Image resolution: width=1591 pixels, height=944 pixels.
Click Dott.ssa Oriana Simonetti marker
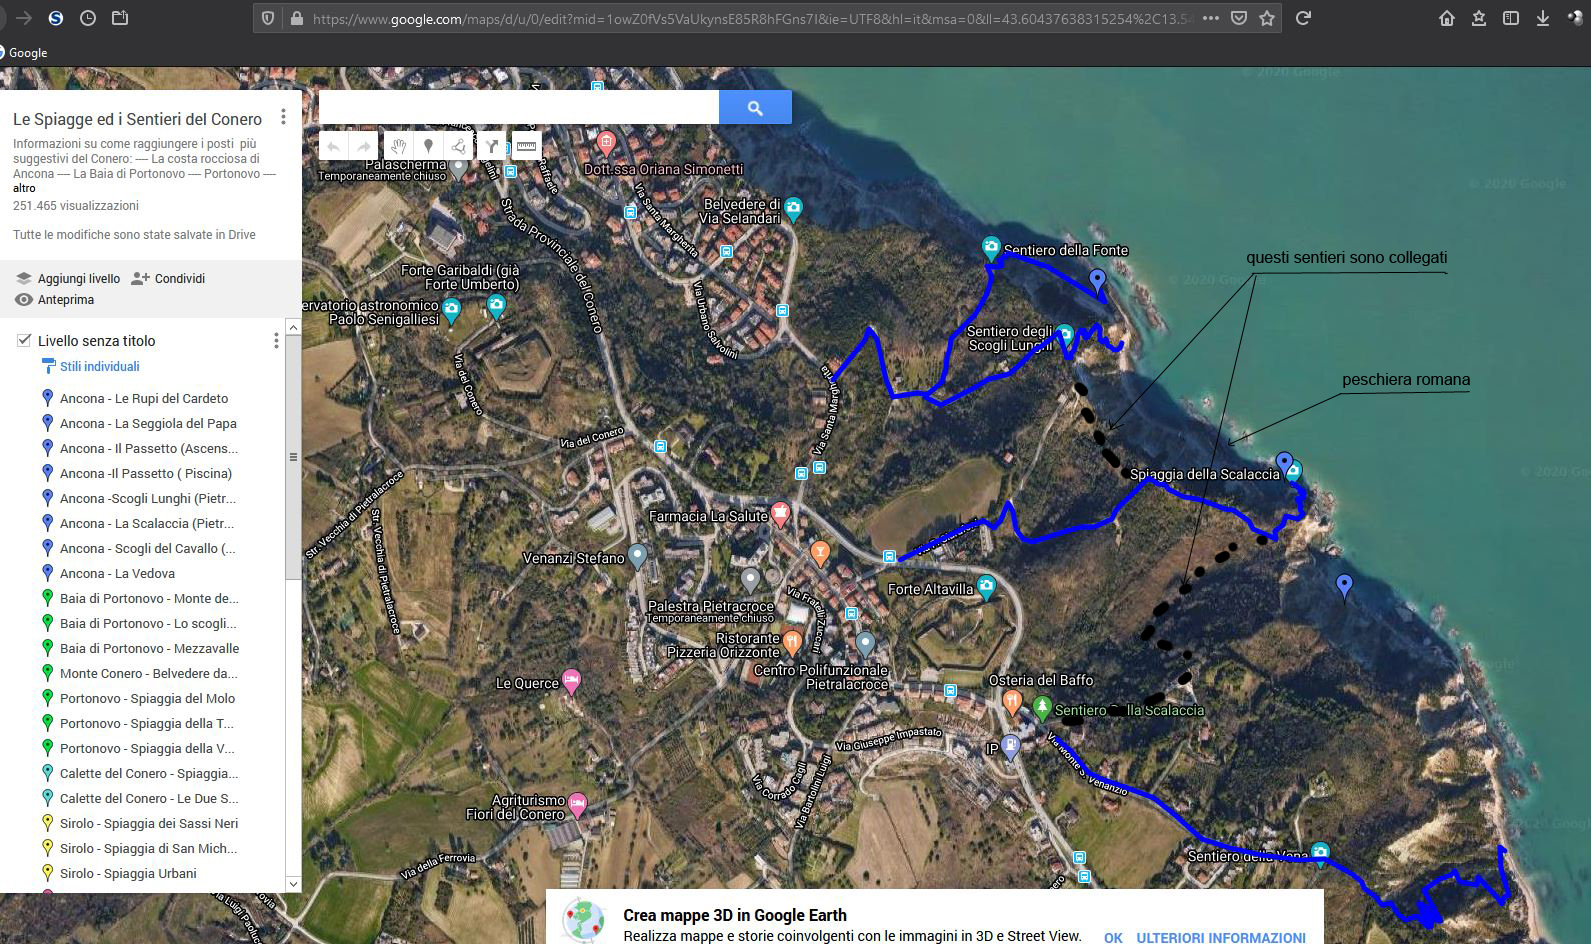coord(605,141)
